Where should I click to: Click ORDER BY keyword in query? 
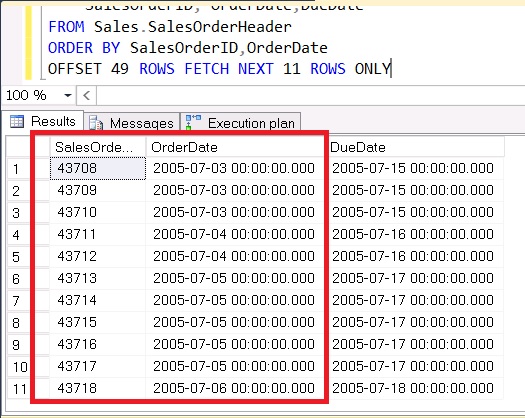click(84, 48)
